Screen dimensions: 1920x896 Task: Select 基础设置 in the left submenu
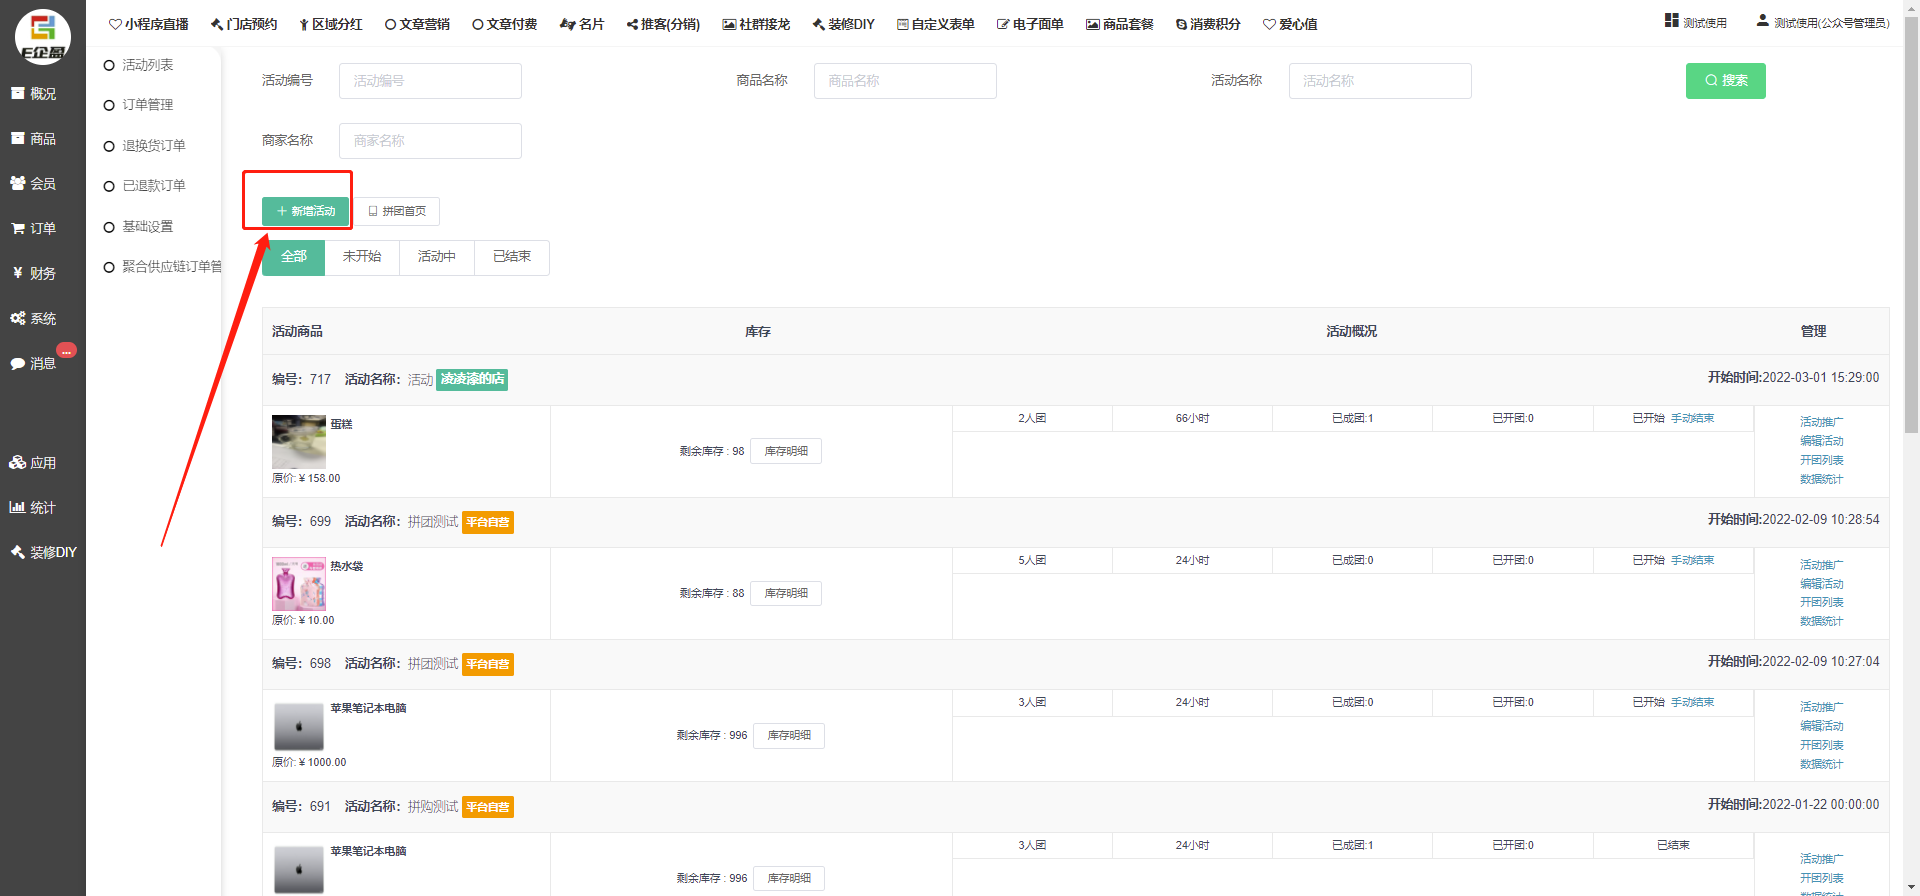pyautogui.click(x=147, y=227)
